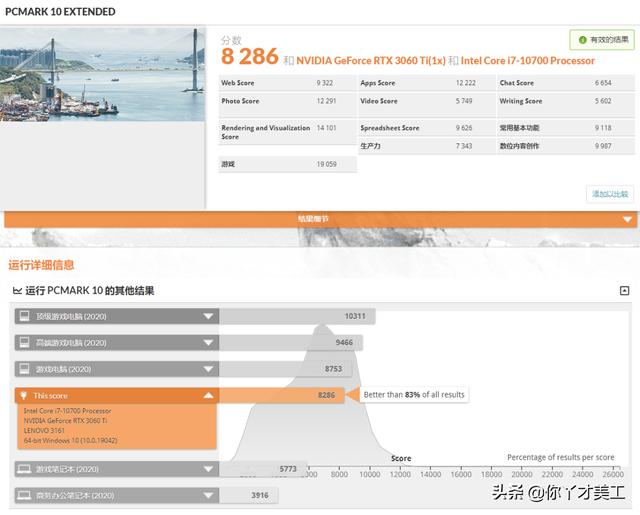Click the 9466 score bar
Screen dimensions: 640x515
click(291, 343)
